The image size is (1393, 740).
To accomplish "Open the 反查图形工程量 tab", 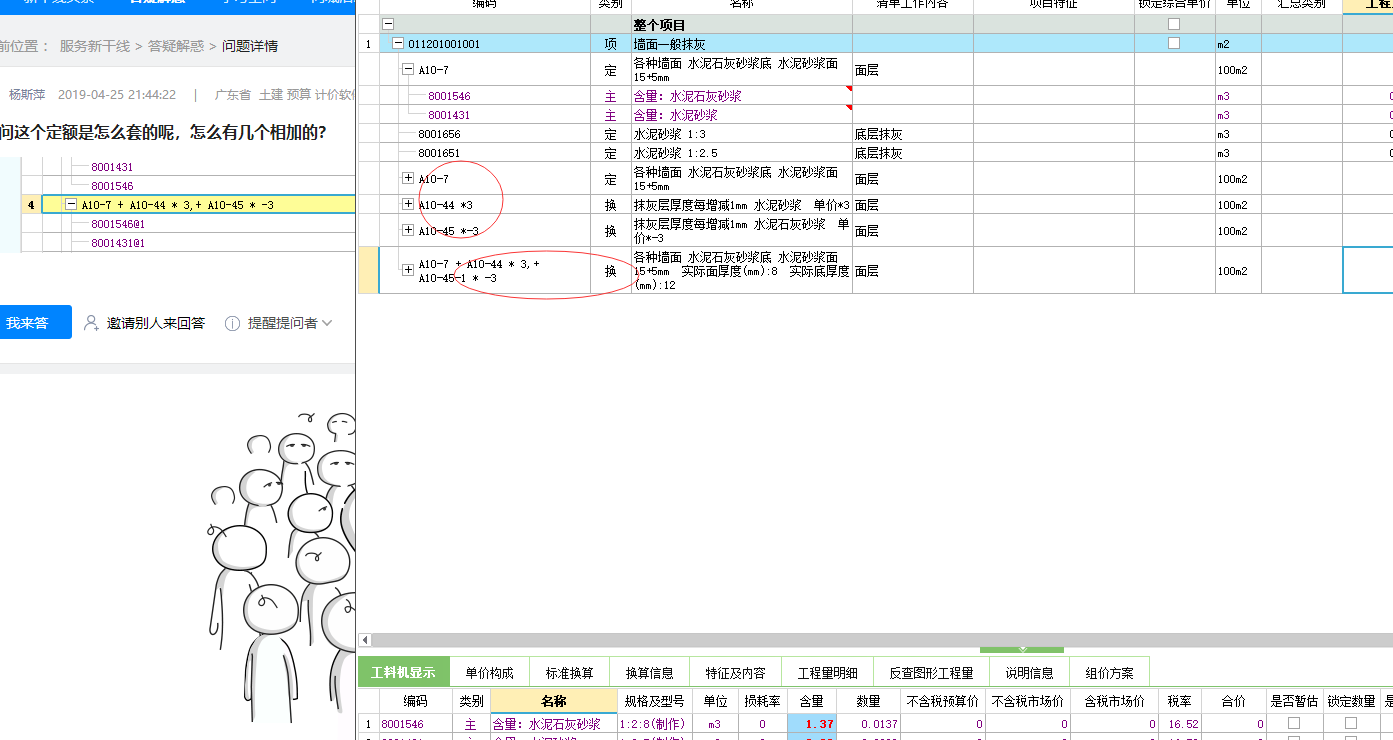I will click(931, 673).
